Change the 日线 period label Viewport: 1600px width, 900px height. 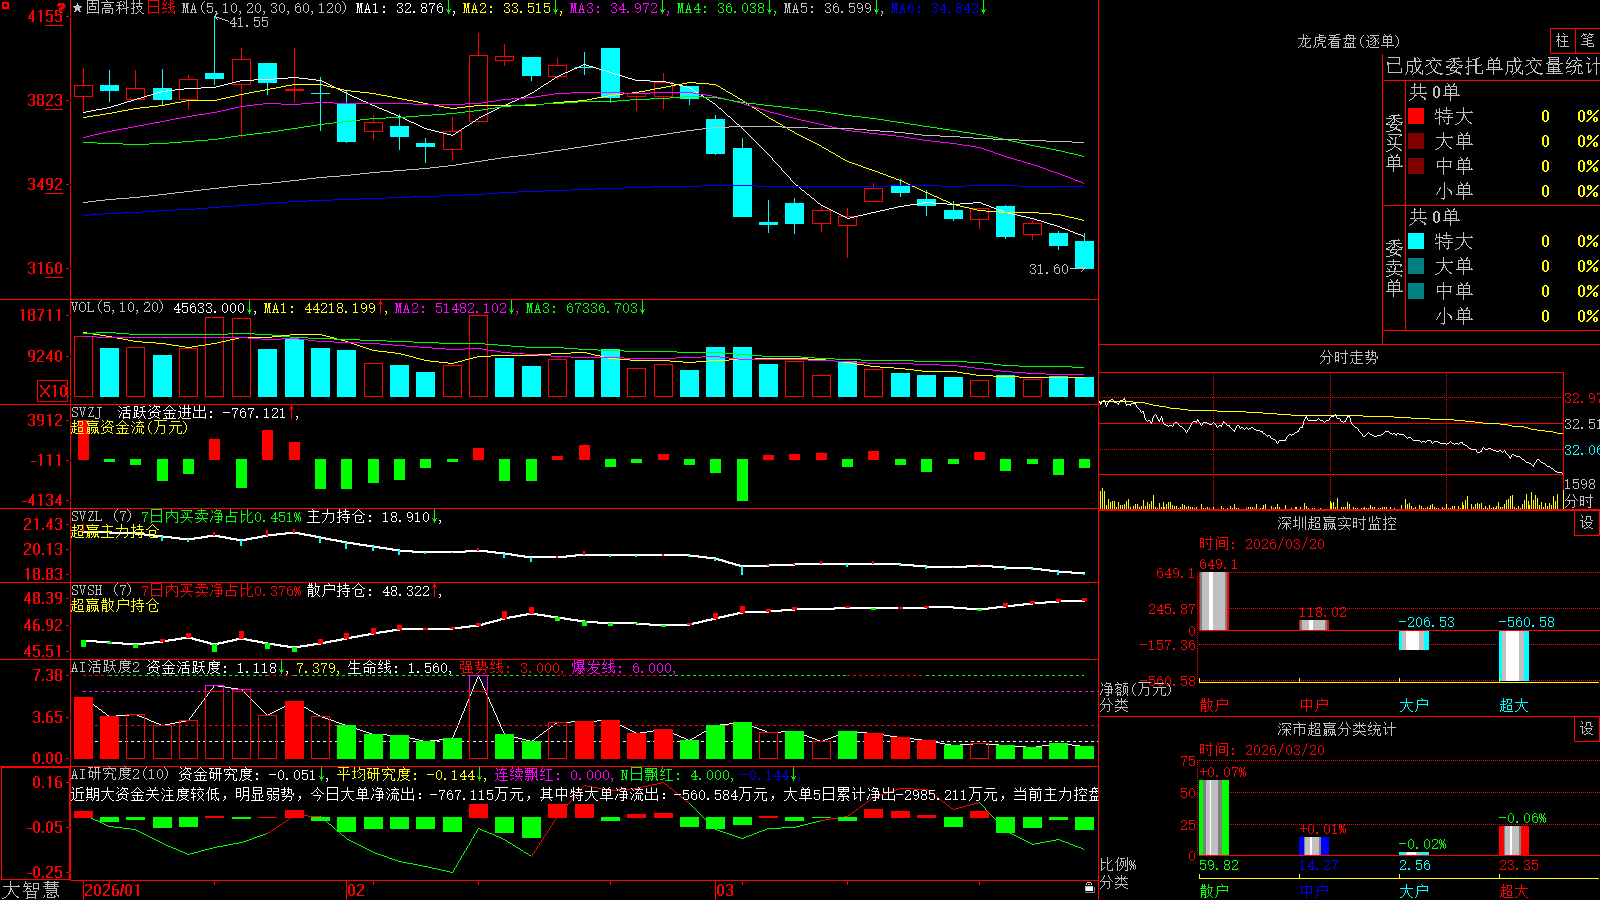pos(161,8)
